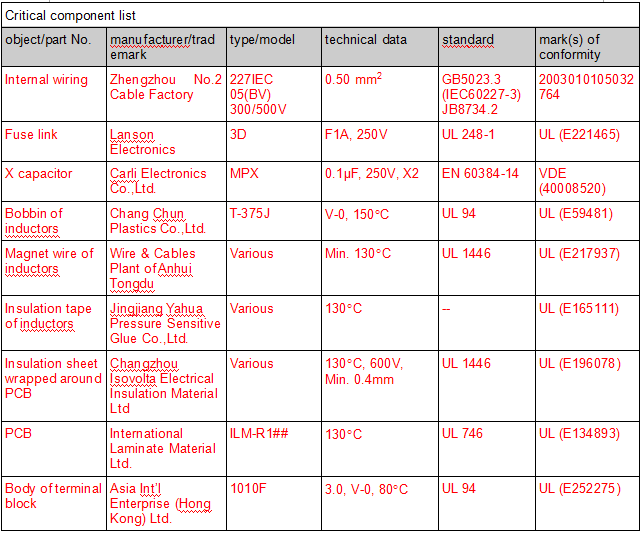Image resolution: width=641 pixels, height=534 pixels.
Task: Select the 'Internal wiring' cell
Action: pyautogui.click(x=54, y=94)
